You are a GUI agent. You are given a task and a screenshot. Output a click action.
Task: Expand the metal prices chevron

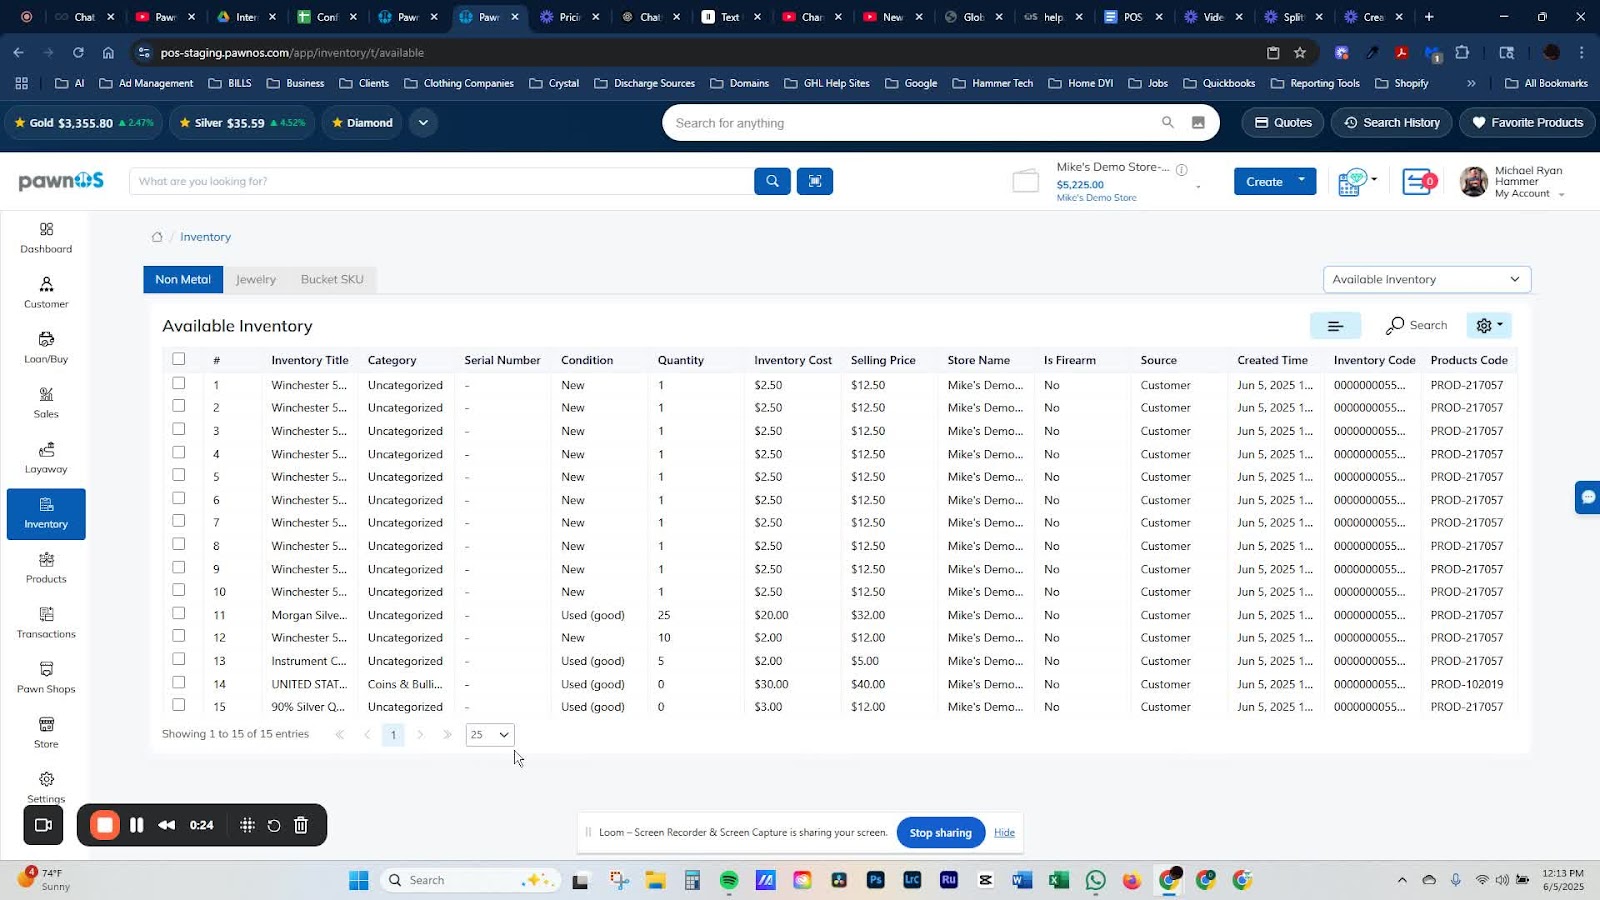(x=423, y=123)
